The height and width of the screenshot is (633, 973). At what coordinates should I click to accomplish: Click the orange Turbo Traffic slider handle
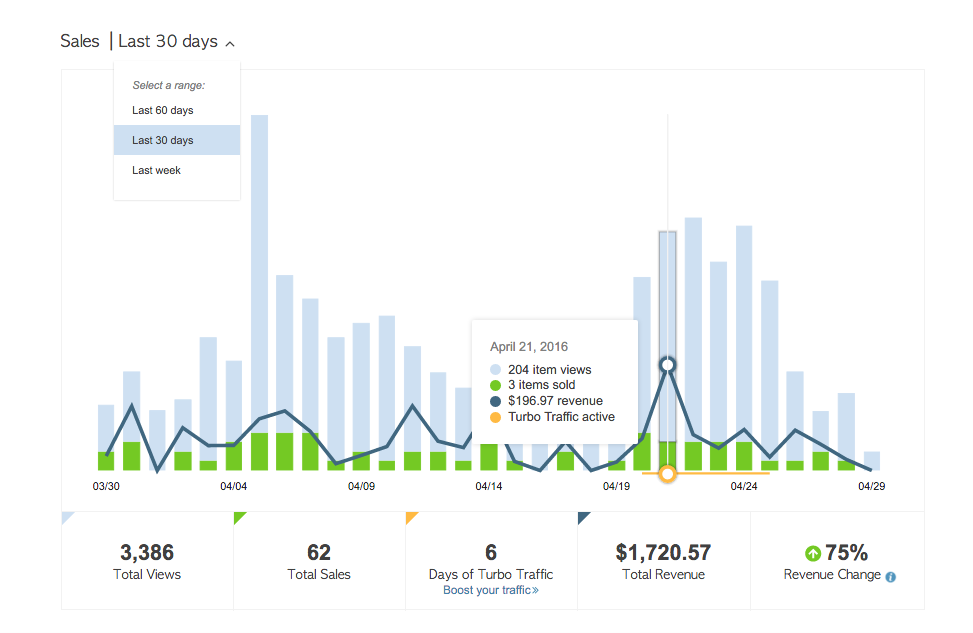click(x=667, y=474)
